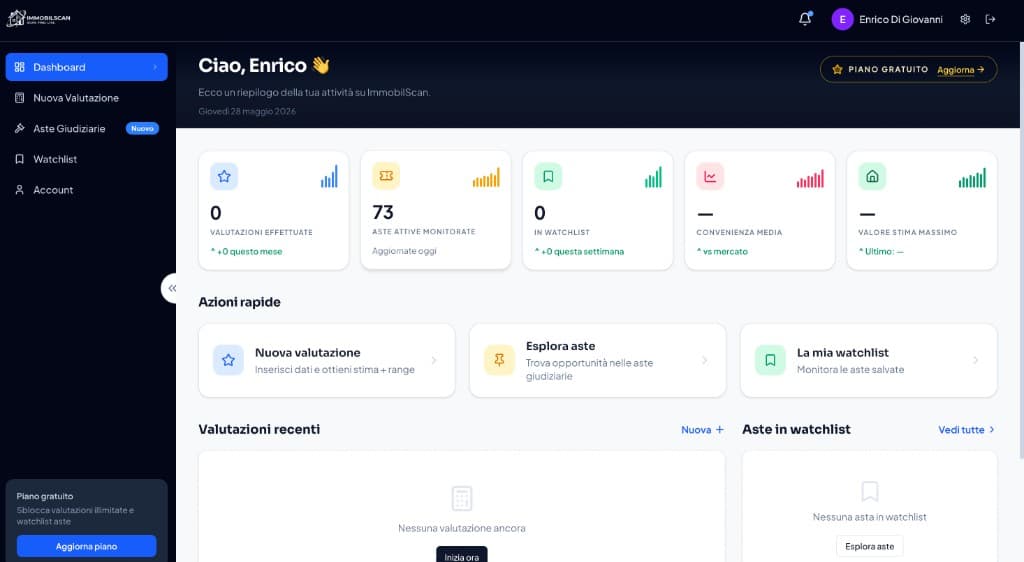Click the pin icon in Esplora aste action
Viewport: 1024px width, 562px height.
tap(499, 360)
